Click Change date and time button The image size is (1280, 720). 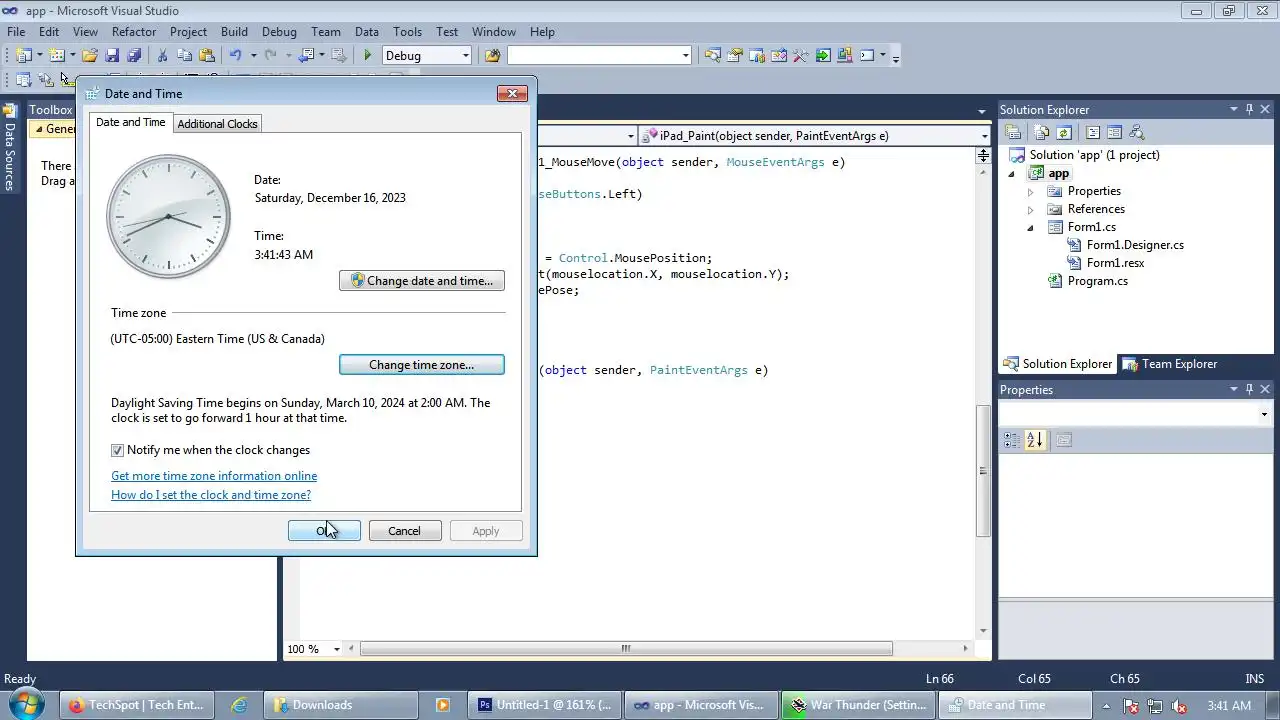point(422,281)
